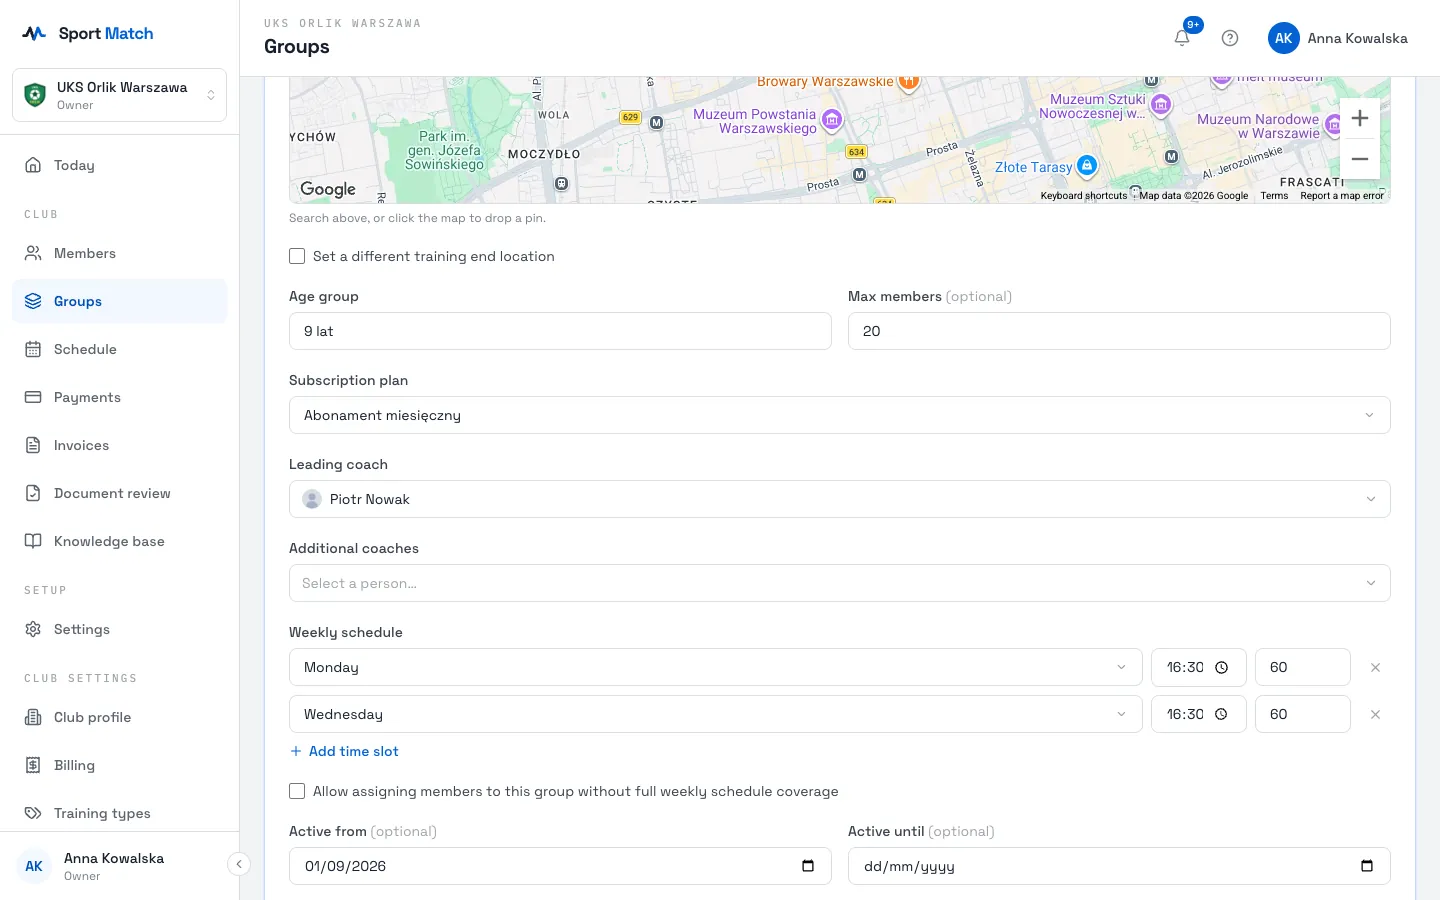Collapse the sidebar with the chevron button
The width and height of the screenshot is (1440, 900).
pos(239,864)
